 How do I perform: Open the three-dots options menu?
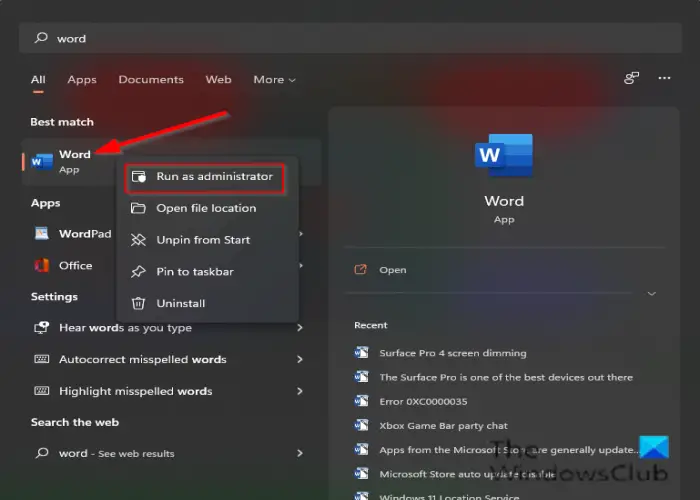[x=664, y=78]
